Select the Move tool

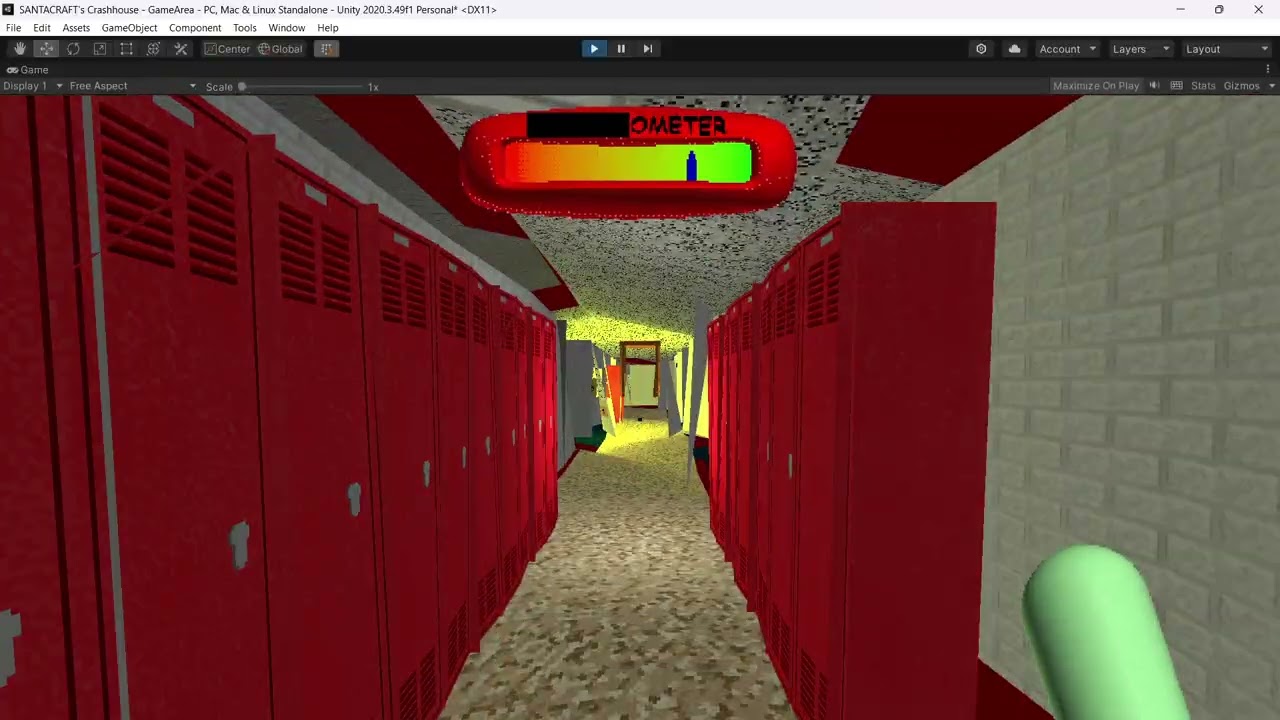coord(47,49)
